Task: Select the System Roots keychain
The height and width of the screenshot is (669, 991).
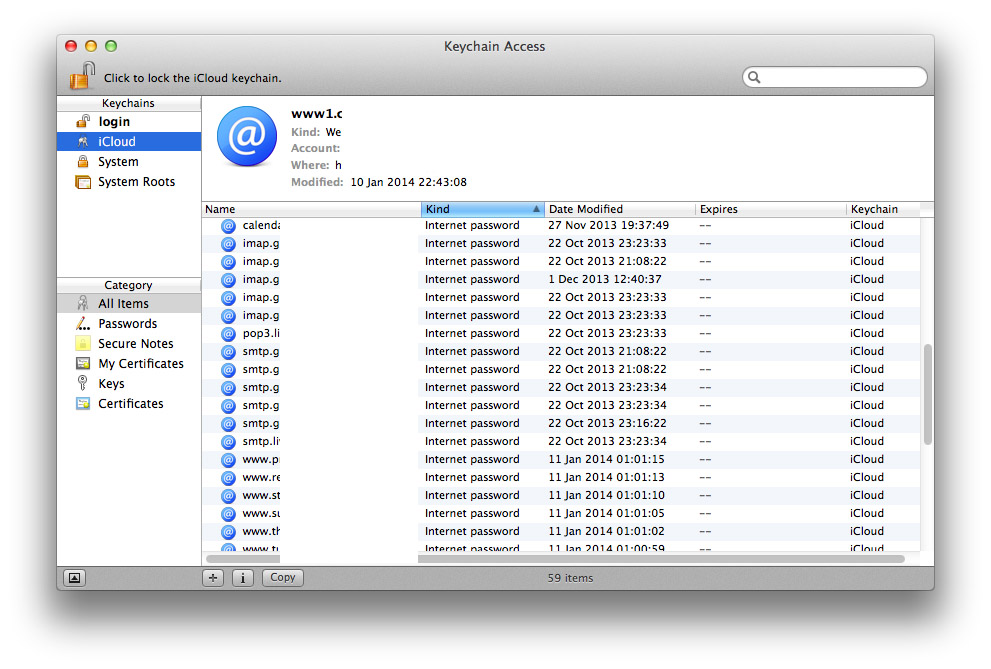Action: [129, 182]
